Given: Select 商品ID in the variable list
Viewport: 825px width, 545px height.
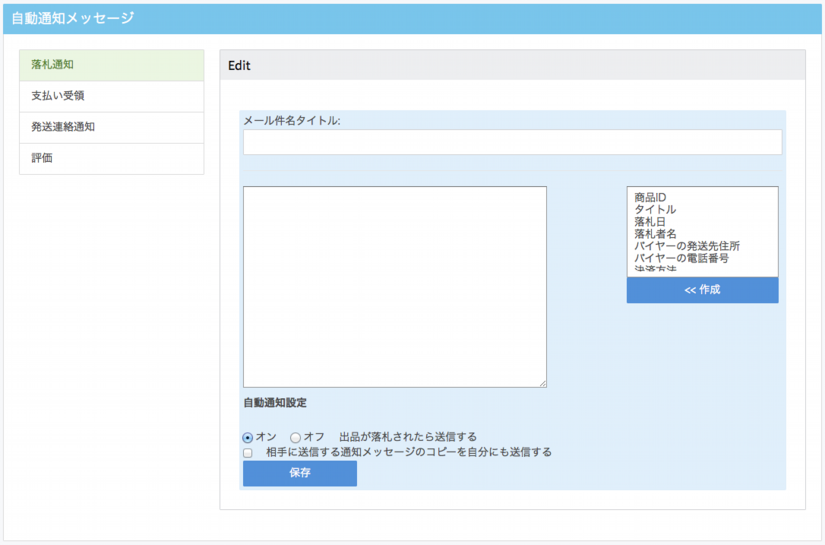Looking at the screenshot, I should [650, 198].
